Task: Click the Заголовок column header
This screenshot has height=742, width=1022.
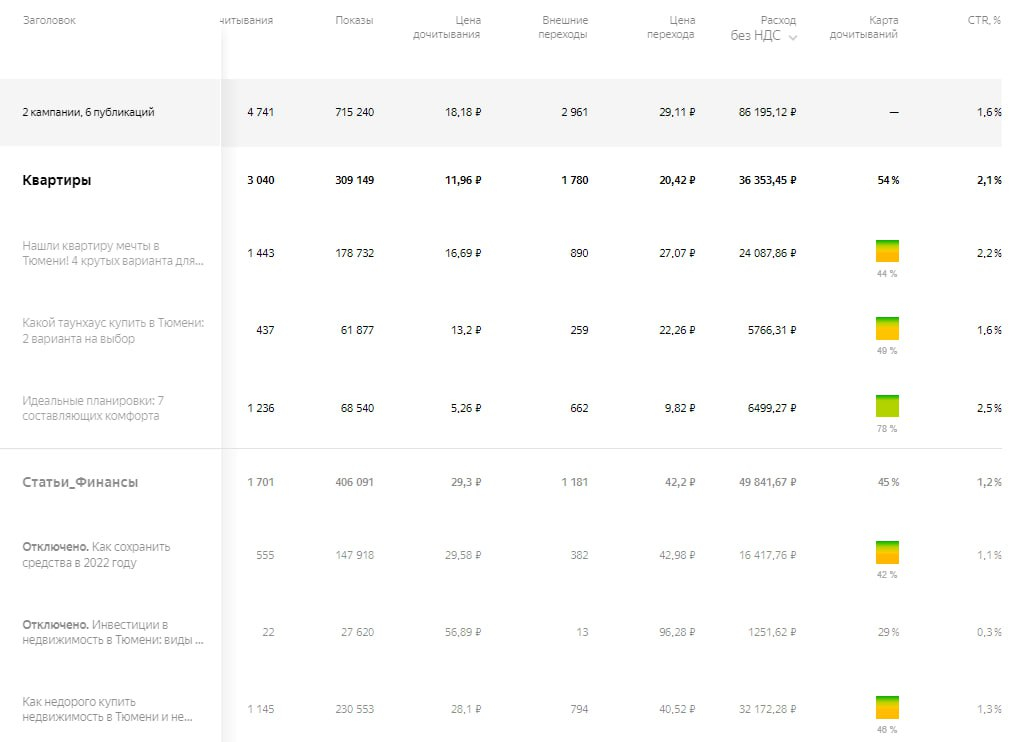Action: point(49,20)
